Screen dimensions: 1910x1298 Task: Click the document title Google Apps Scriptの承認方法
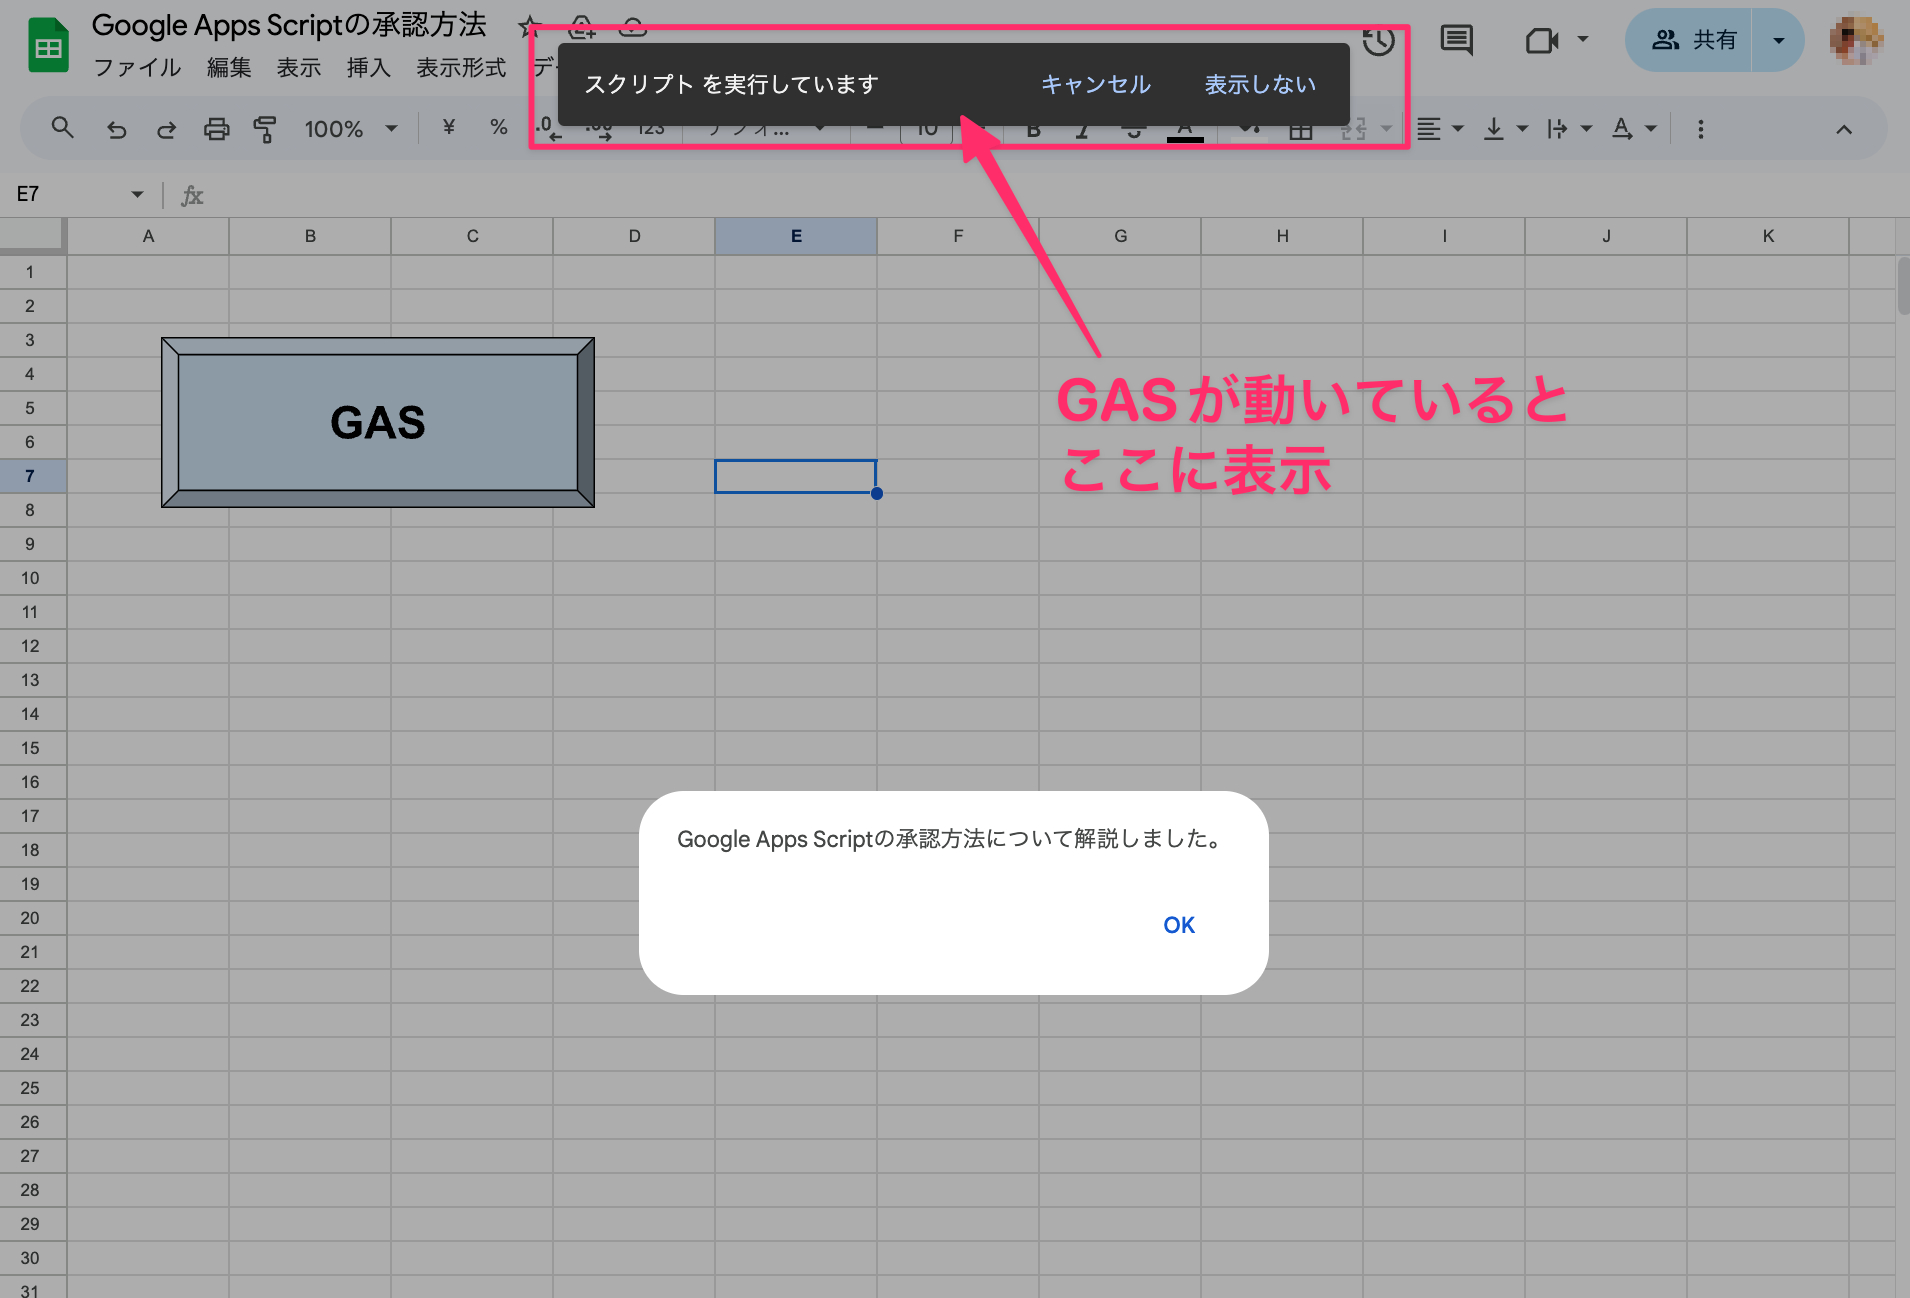tap(289, 25)
